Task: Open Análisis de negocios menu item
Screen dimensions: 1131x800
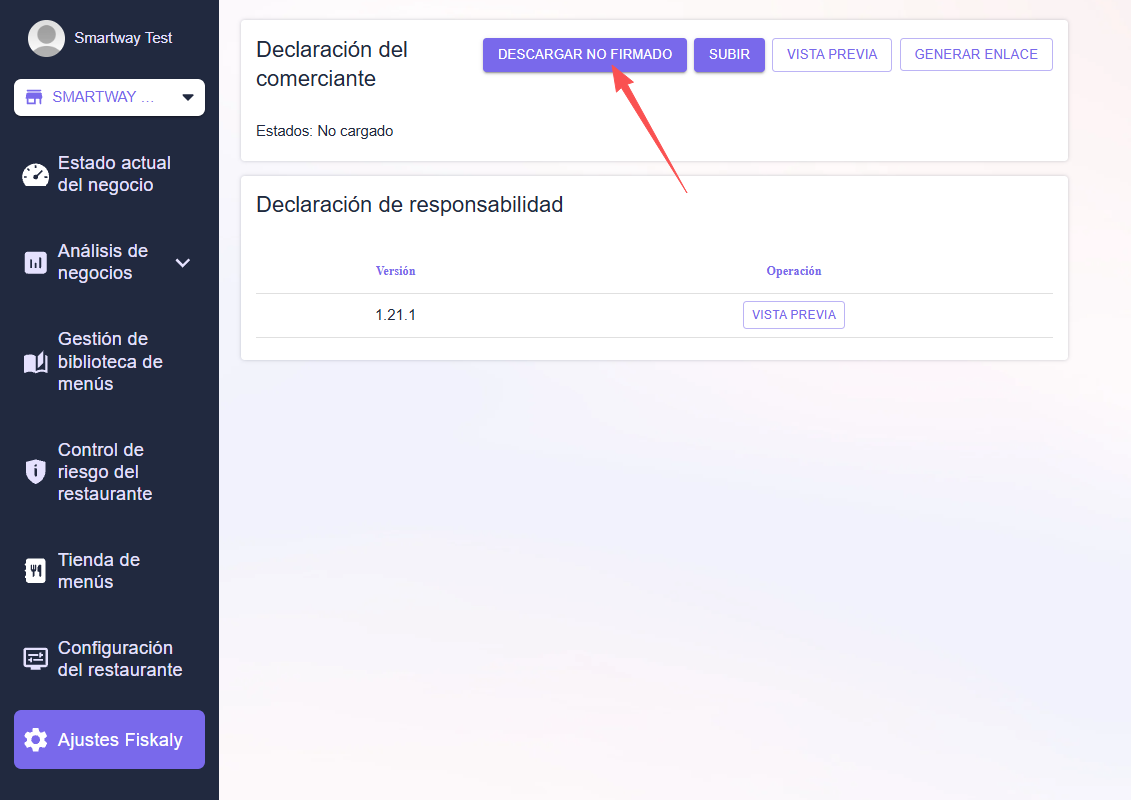Action: click(x=109, y=262)
